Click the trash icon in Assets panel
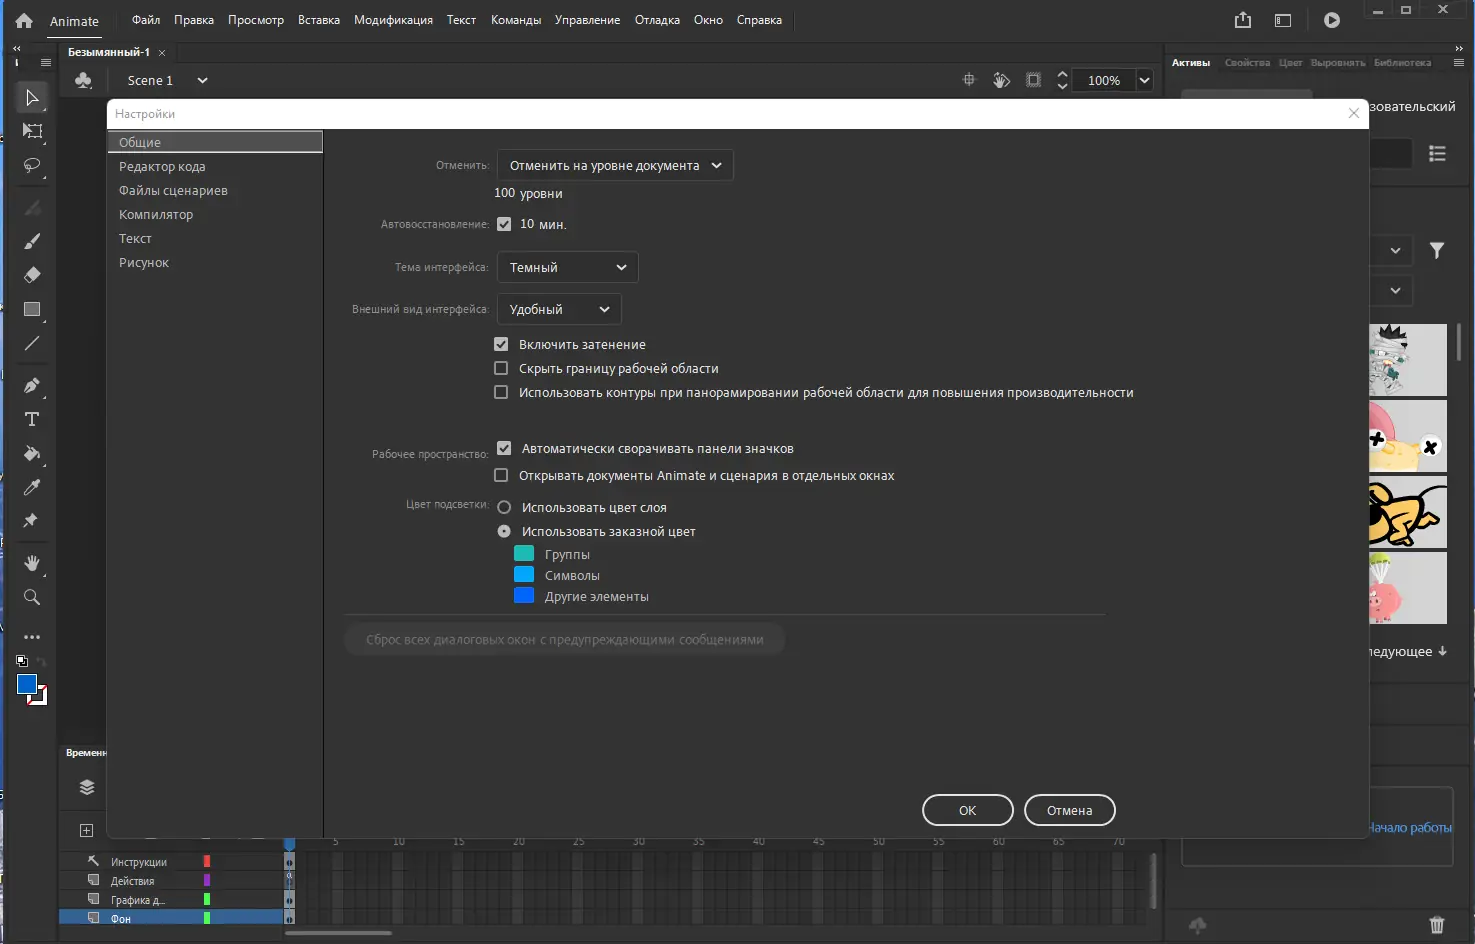This screenshot has width=1475, height=944. (1437, 925)
